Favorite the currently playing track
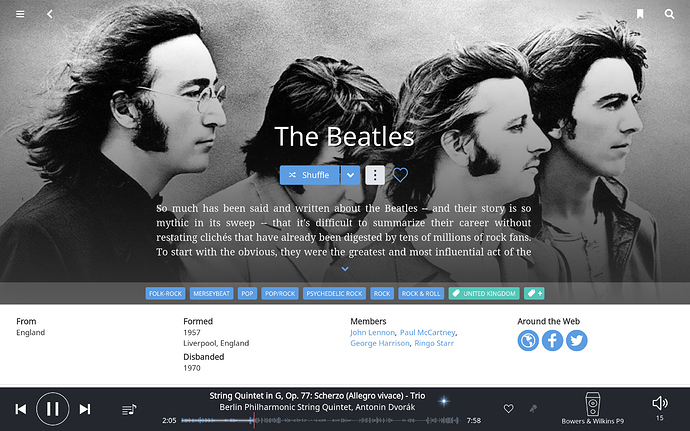Screen dimensions: 690x431 pos(508,409)
